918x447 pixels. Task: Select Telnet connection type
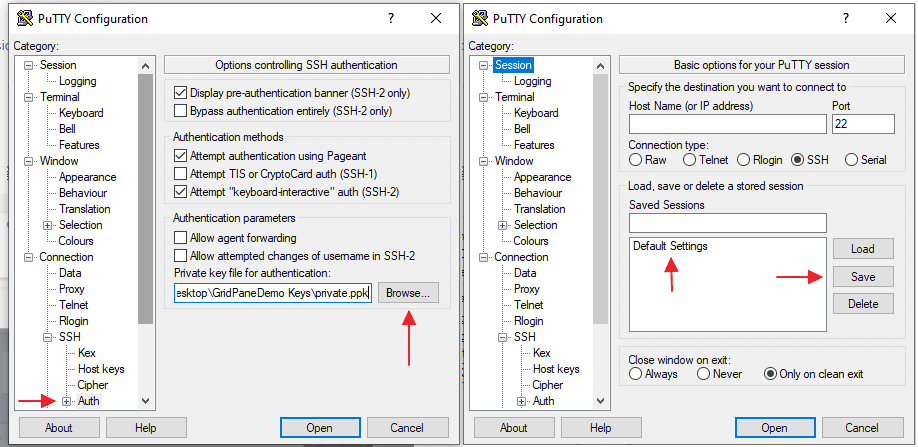point(689,160)
